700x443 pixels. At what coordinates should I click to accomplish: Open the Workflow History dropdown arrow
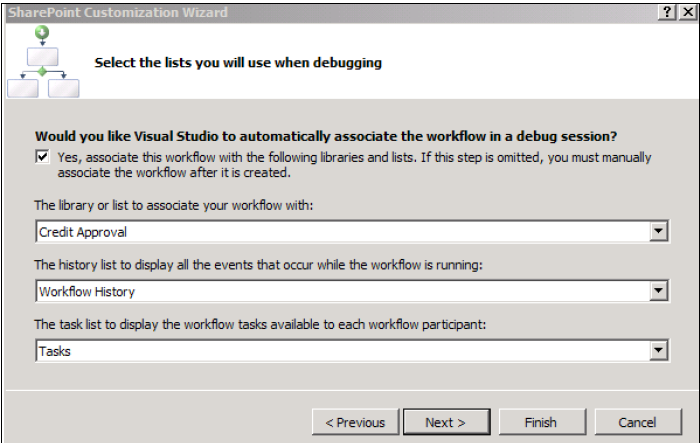[658, 291]
